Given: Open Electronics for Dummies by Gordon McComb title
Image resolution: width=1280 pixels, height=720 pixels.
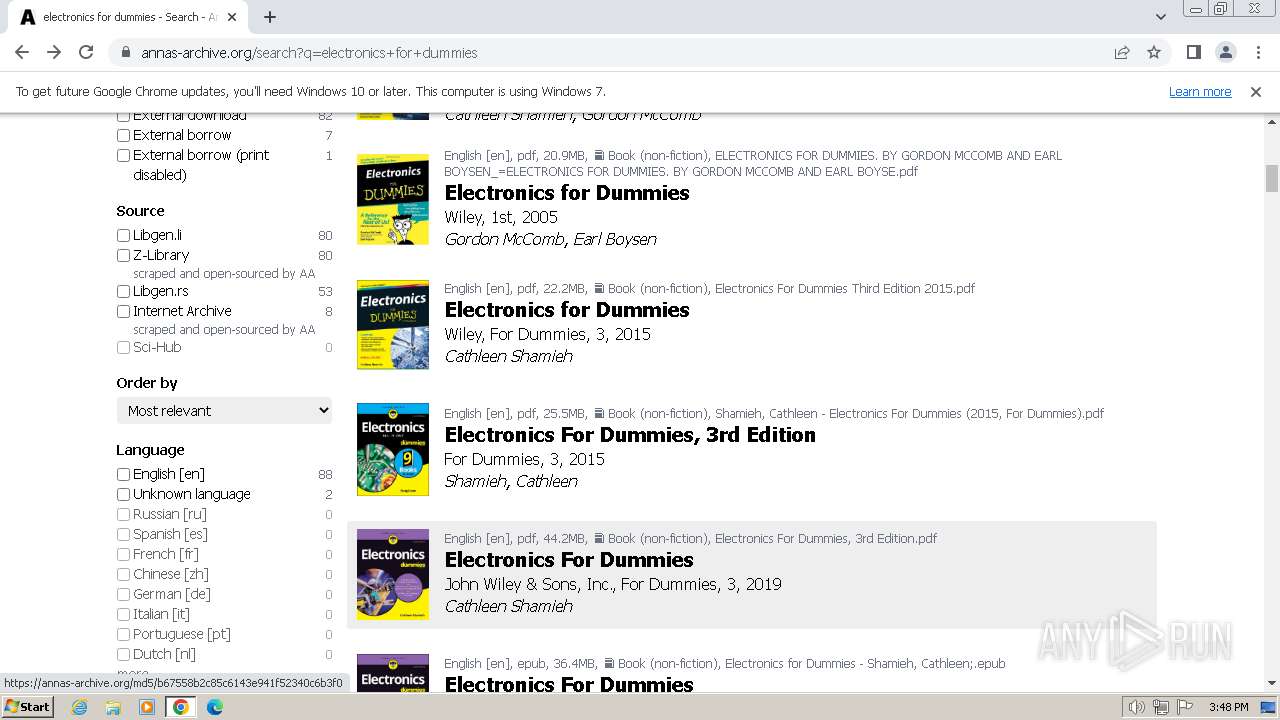Looking at the screenshot, I should pos(567,193).
